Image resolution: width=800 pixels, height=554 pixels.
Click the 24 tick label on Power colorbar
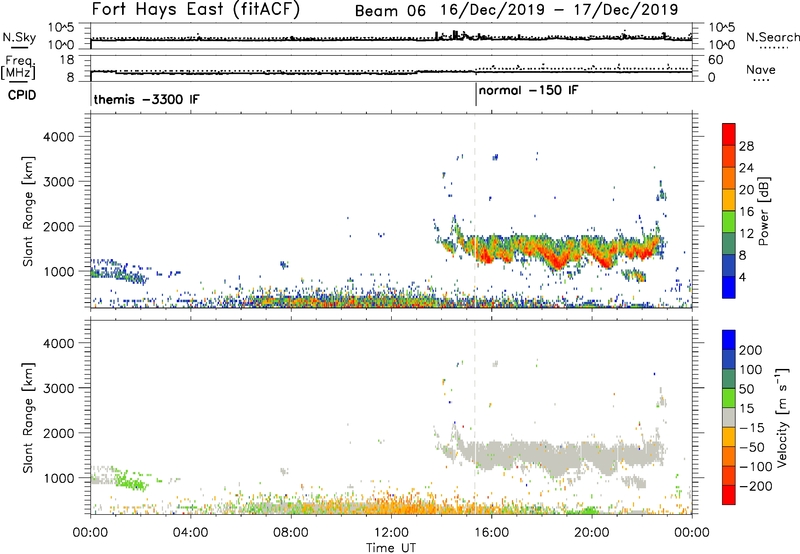pos(746,168)
